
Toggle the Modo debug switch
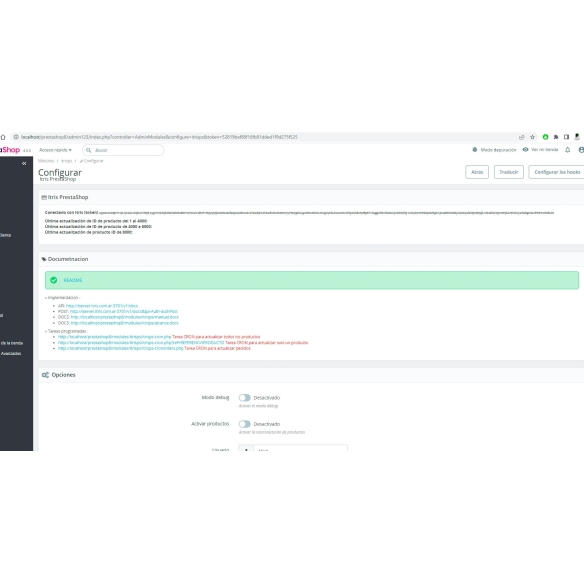pyautogui.click(x=245, y=398)
